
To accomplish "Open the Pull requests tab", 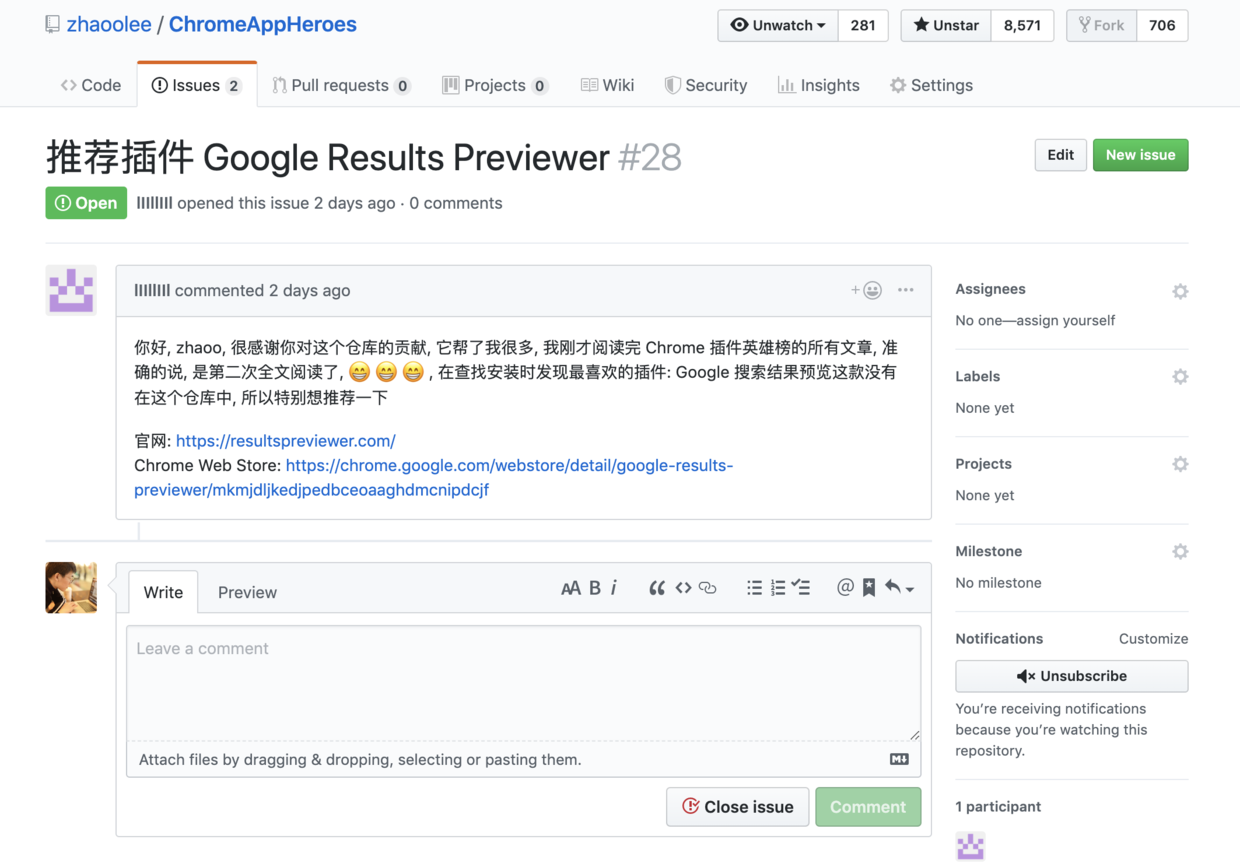I will 341,85.
